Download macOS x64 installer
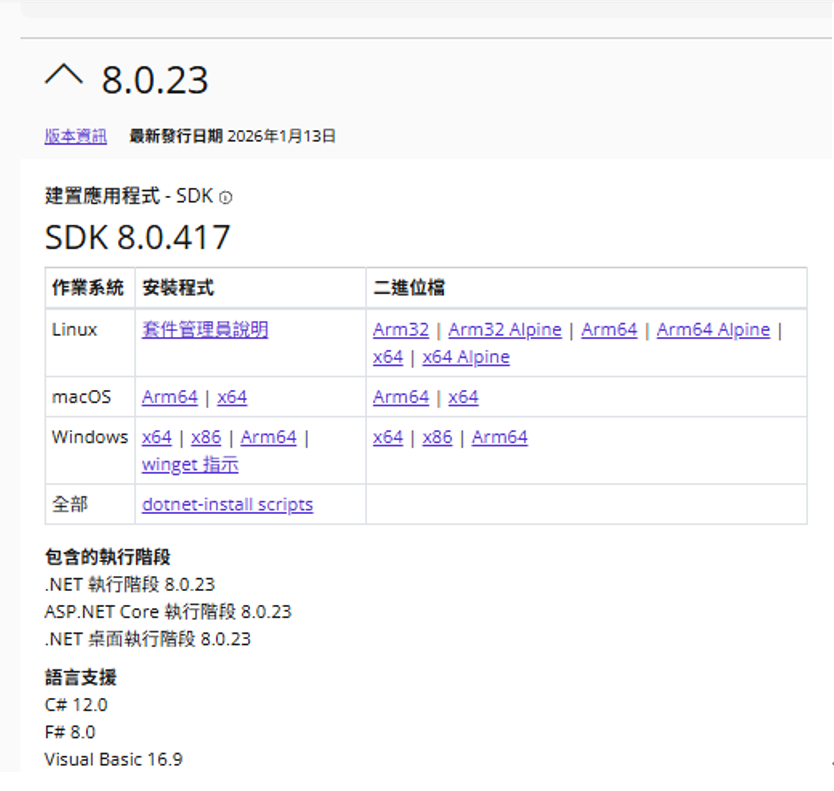This screenshot has width=834, height=791. 232,397
